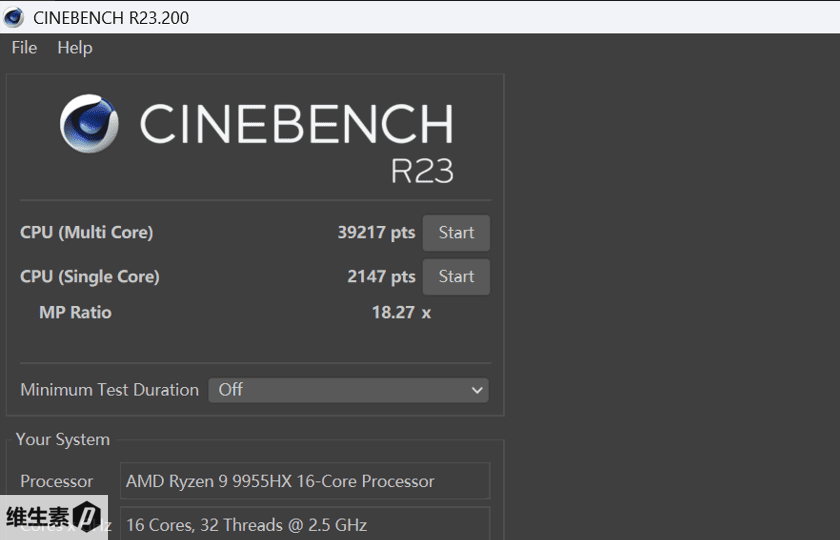Click the Cinebench sphere logo
Image resolution: width=840 pixels, height=540 pixels.
pos(89,125)
